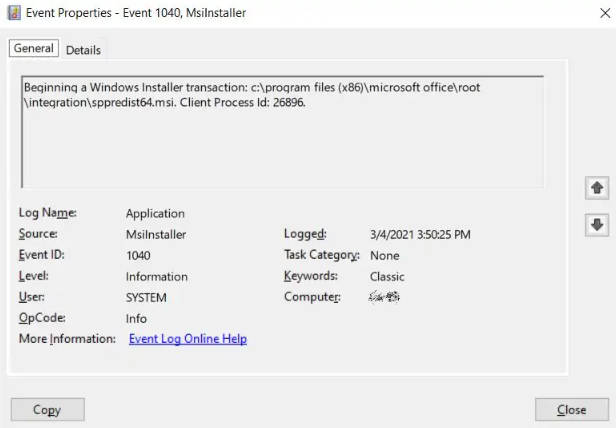616x428 pixels.
Task: Select the Source value MsiInstaller
Action: (x=156, y=235)
